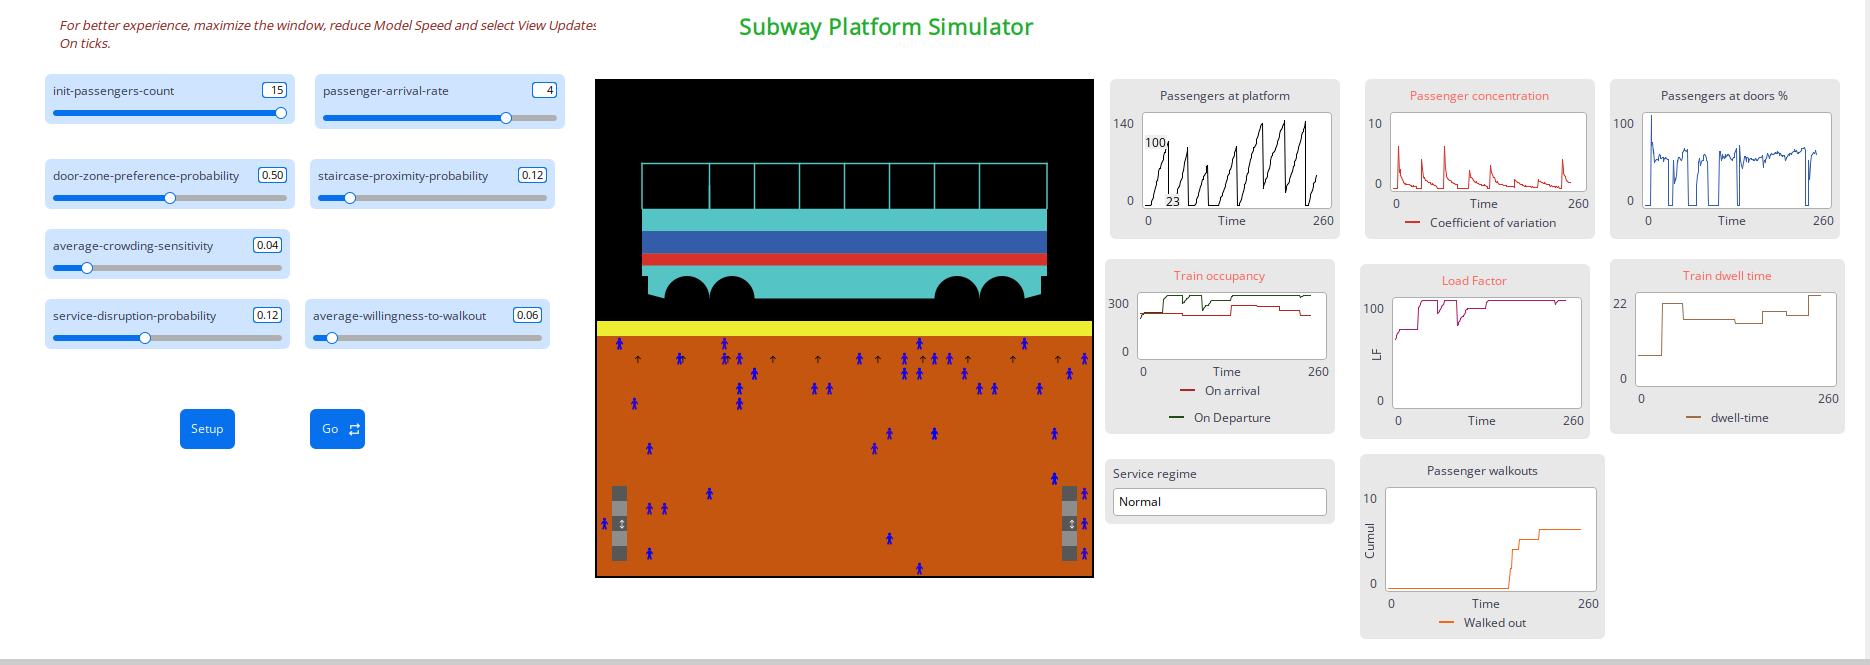The height and width of the screenshot is (665, 1870).
Task: Click the Setup button
Action: point(207,429)
